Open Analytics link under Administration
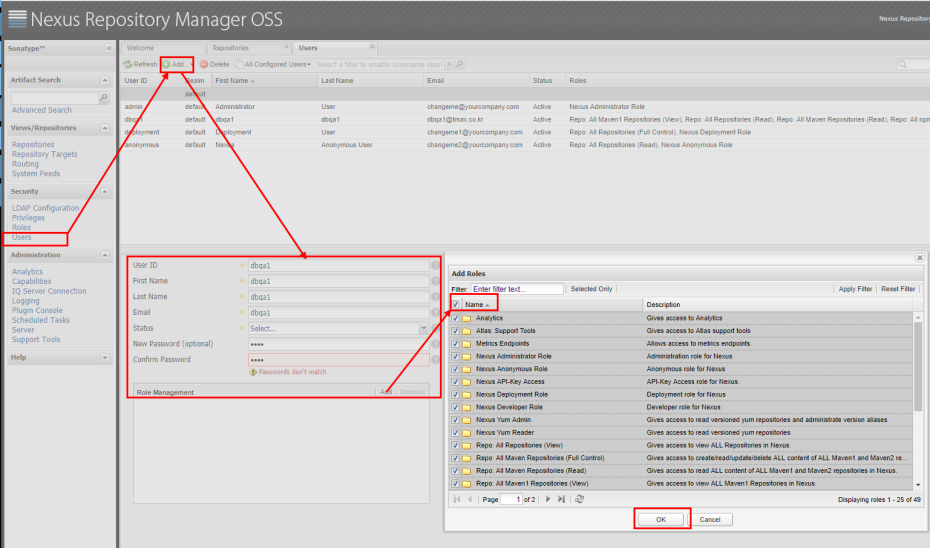 point(27,271)
